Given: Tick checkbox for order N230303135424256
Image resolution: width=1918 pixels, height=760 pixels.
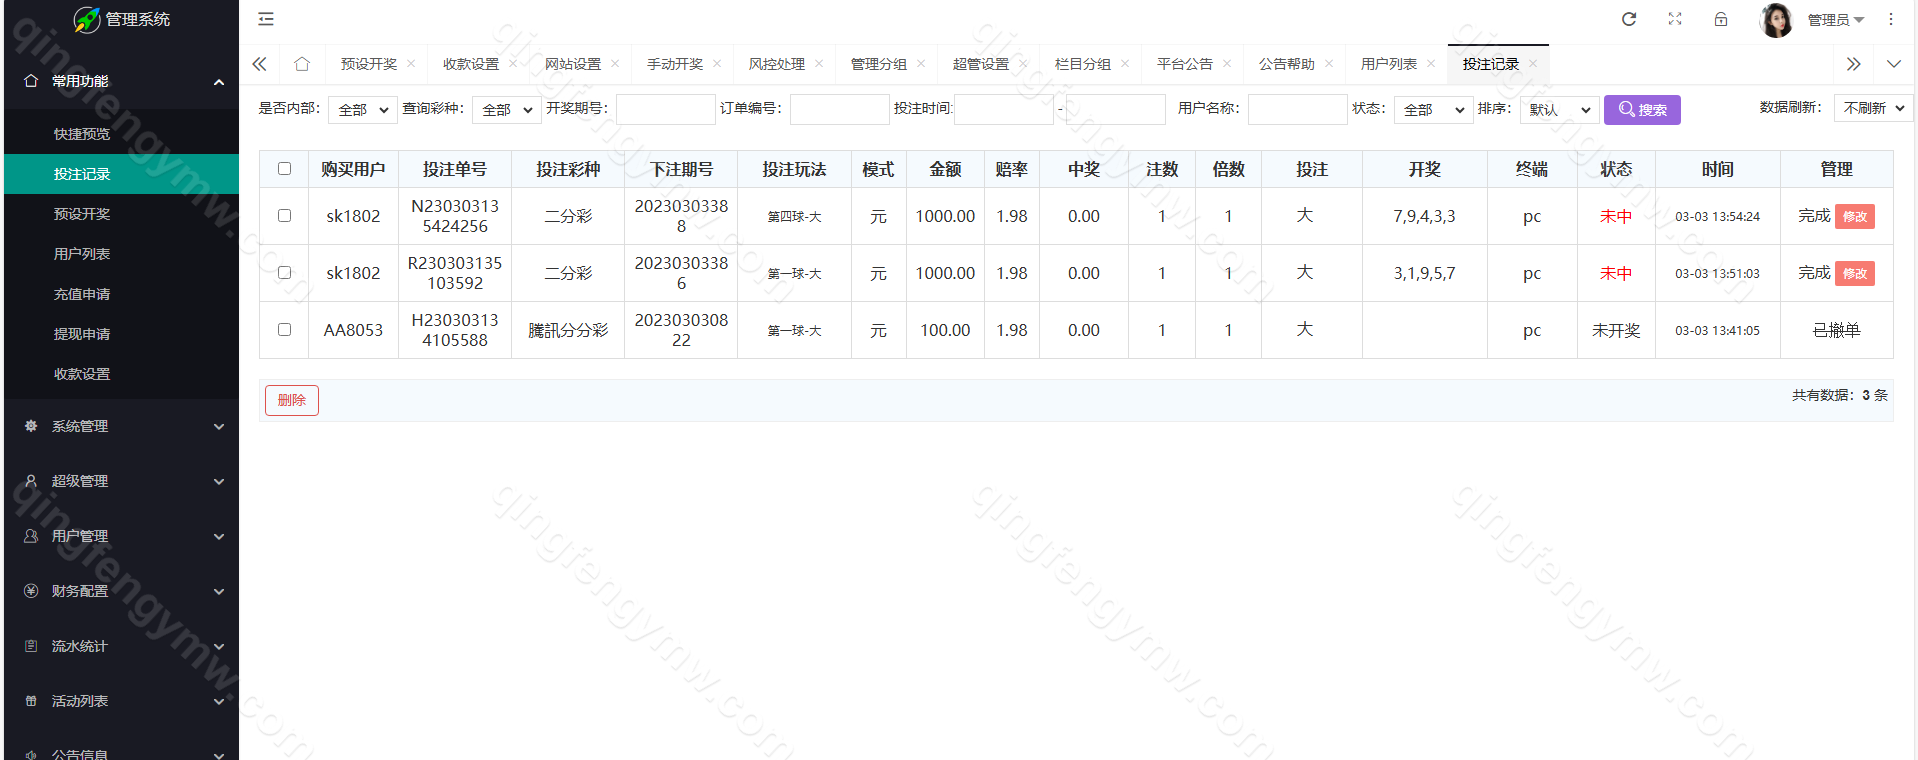Looking at the screenshot, I should tap(285, 216).
